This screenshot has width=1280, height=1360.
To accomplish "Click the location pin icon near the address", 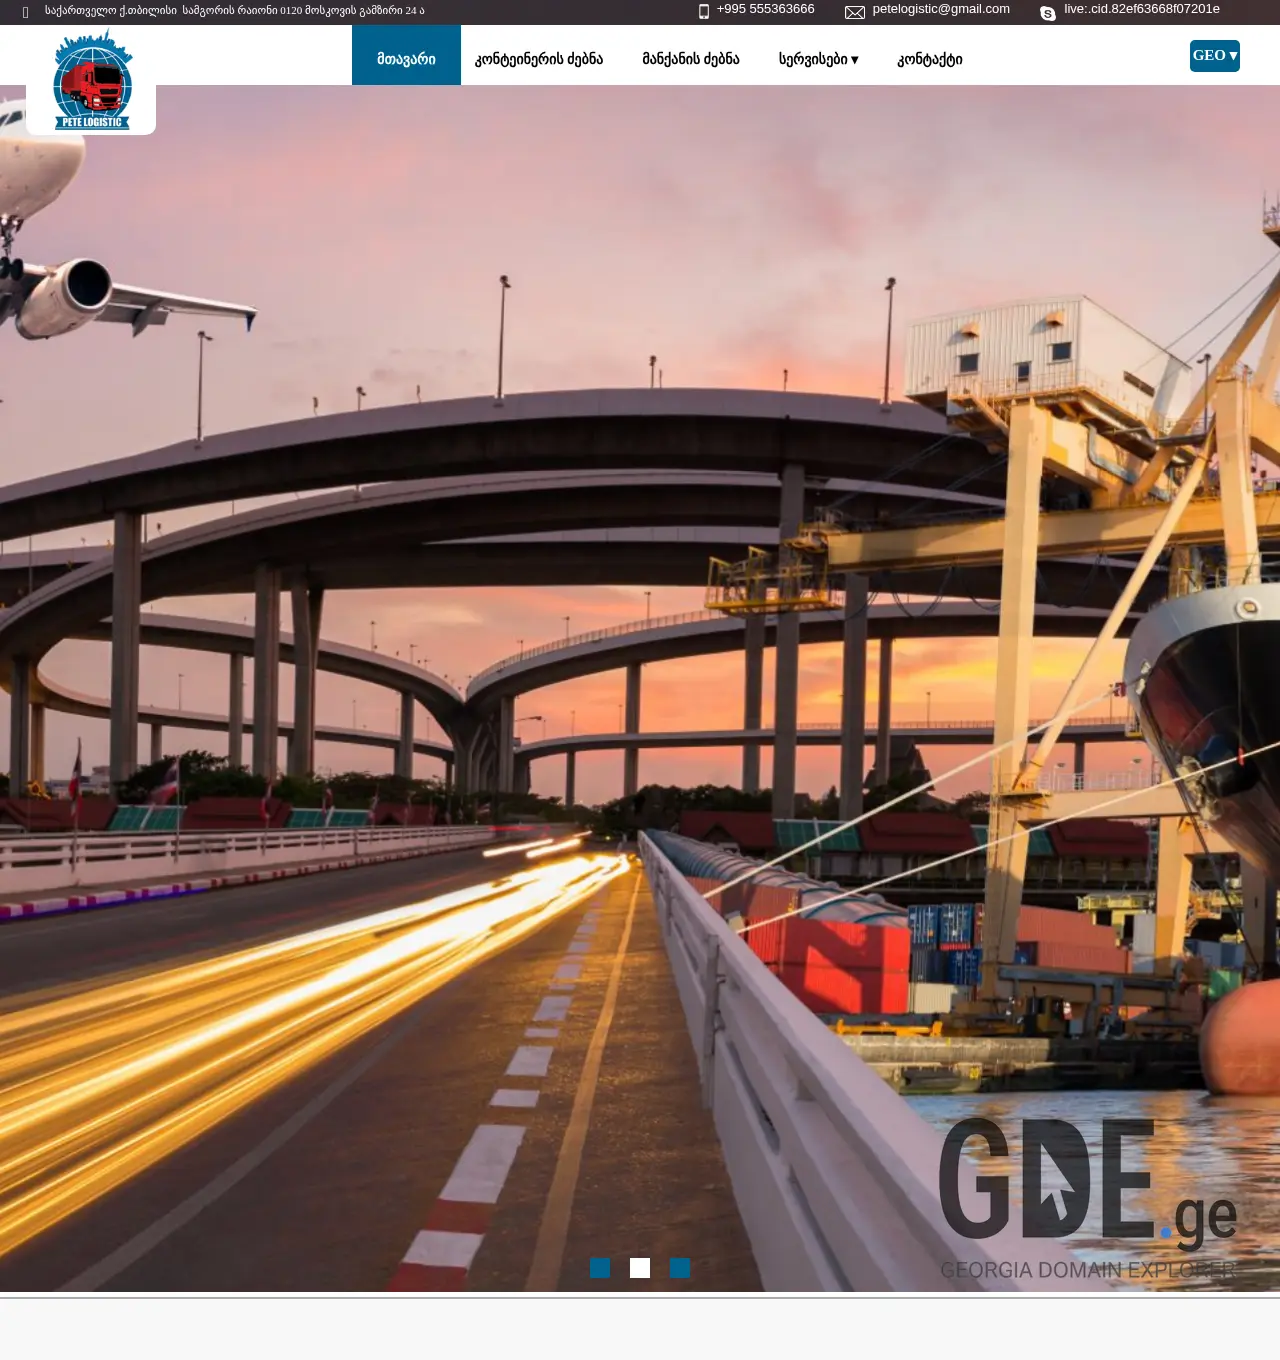I will click(x=24, y=12).
